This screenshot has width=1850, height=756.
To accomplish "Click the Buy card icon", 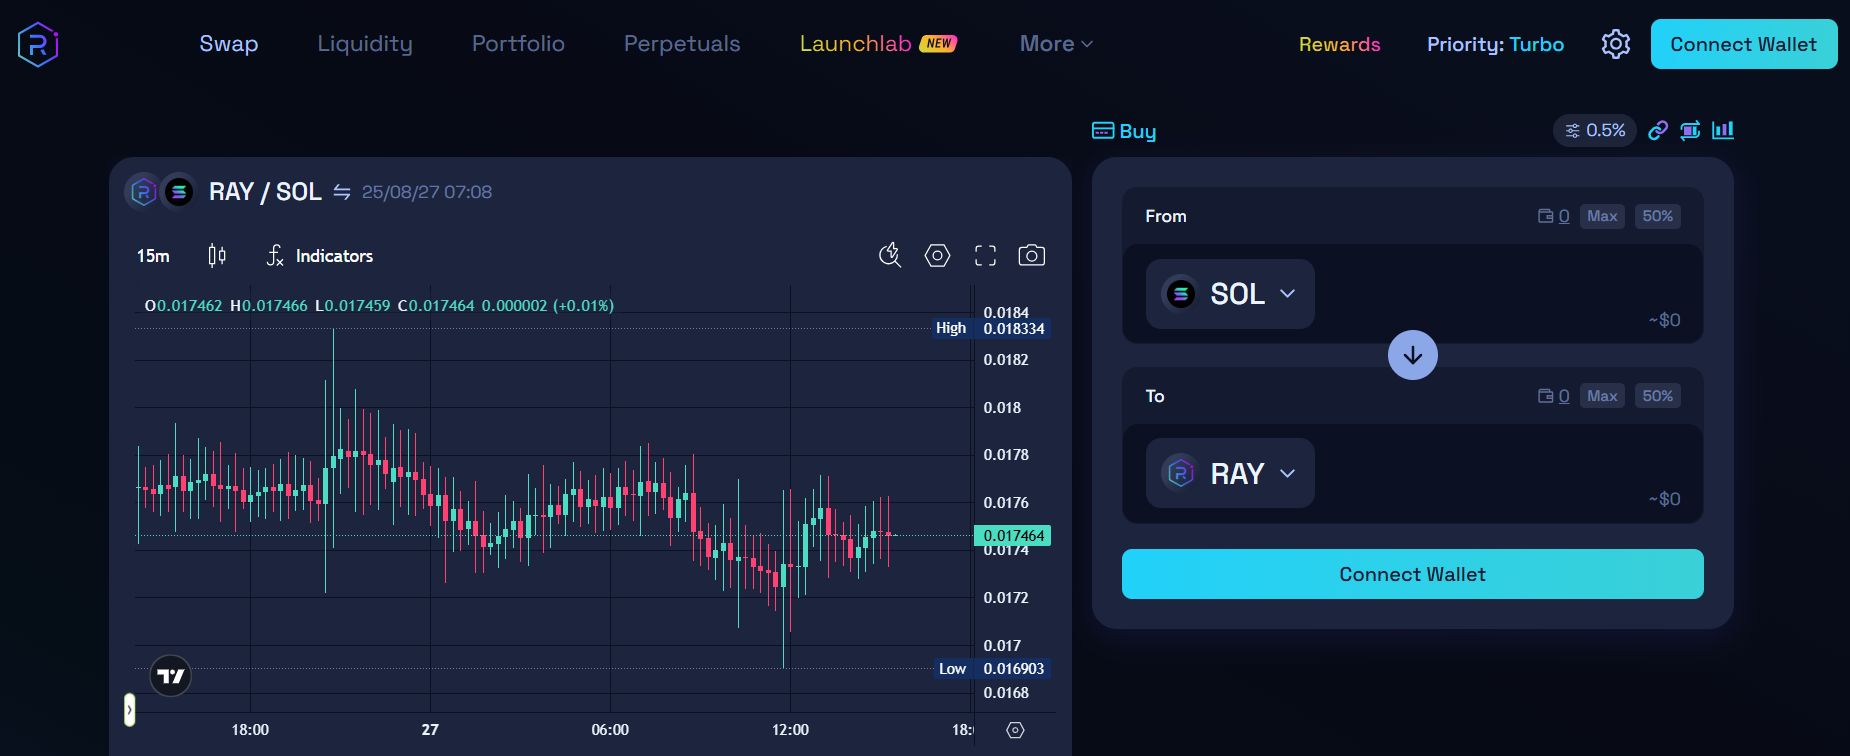I will coord(1103,131).
